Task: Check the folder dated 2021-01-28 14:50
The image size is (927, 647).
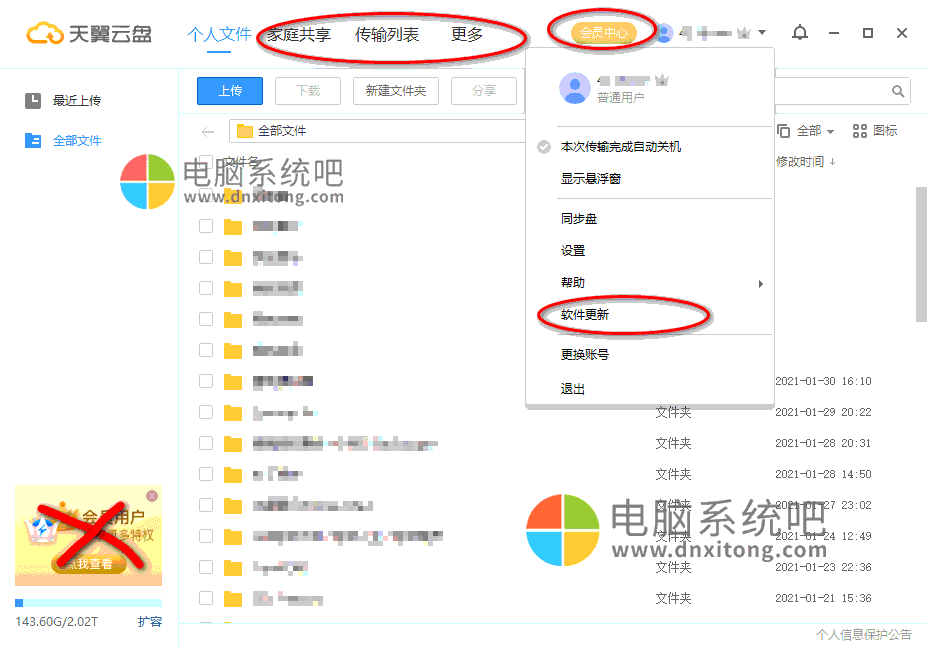Action: 206,474
